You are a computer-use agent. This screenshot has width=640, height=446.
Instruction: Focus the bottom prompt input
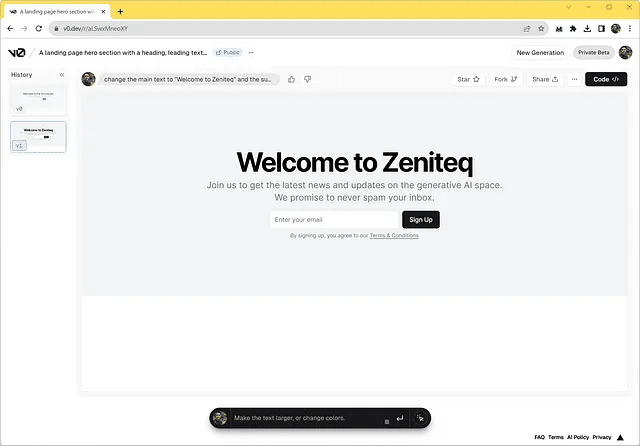306,418
